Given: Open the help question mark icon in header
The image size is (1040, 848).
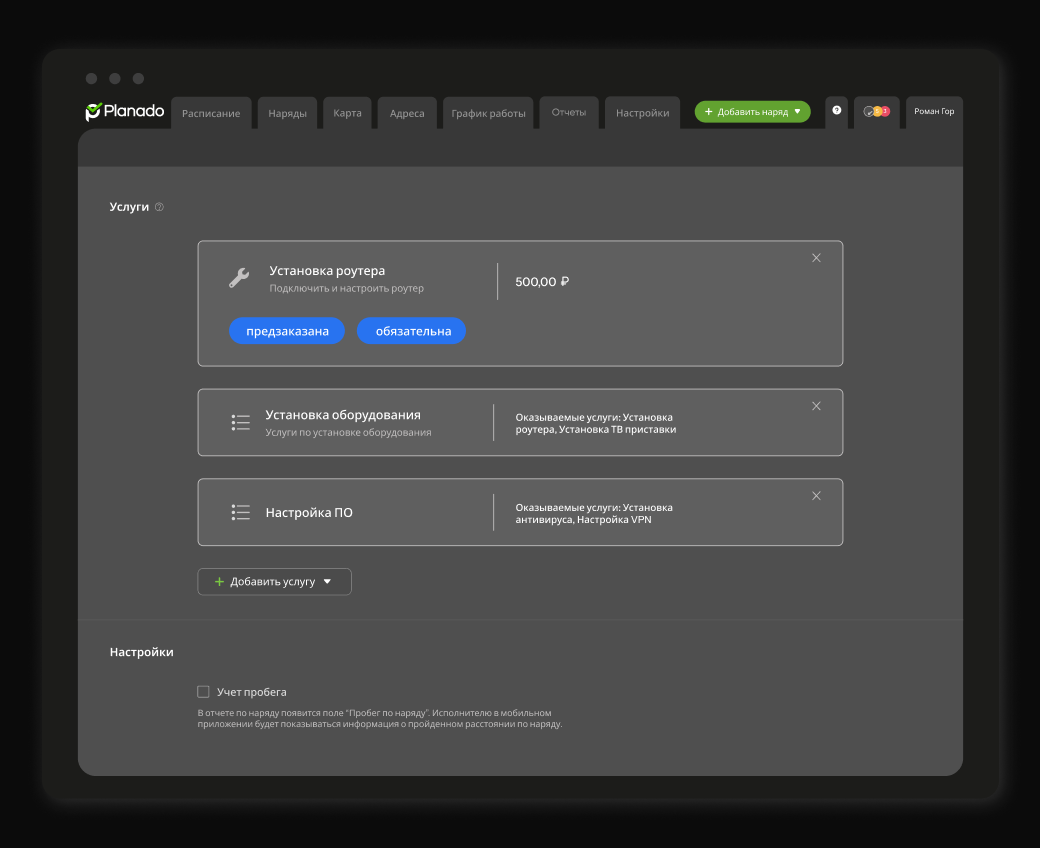Looking at the screenshot, I should point(836,111).
